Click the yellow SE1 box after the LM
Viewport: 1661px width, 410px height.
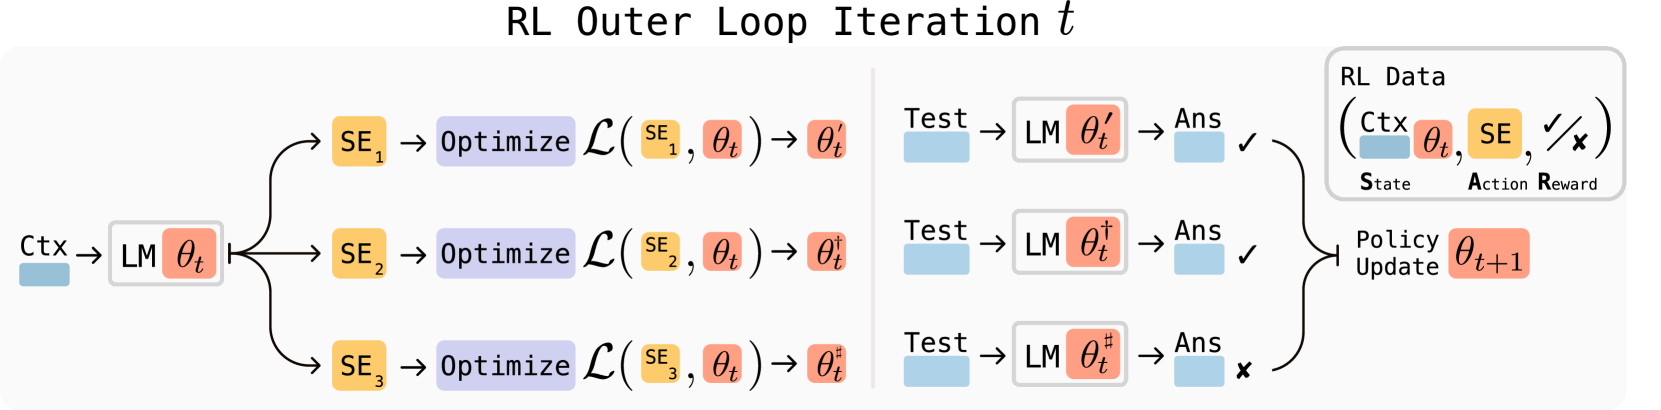coord(359,142)
